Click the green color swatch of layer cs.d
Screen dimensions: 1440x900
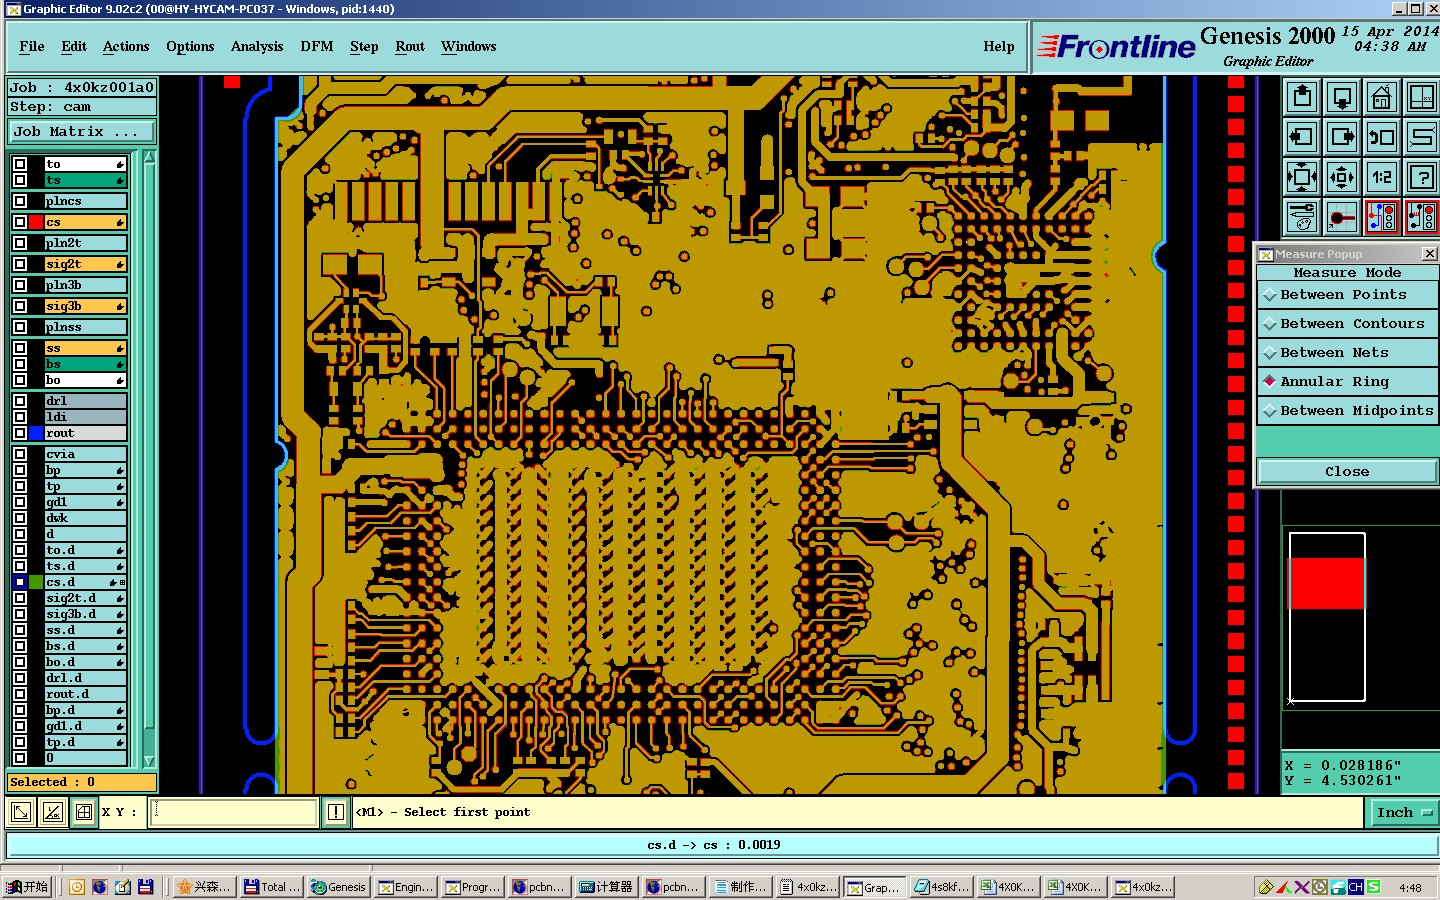[x=36, y=582]
